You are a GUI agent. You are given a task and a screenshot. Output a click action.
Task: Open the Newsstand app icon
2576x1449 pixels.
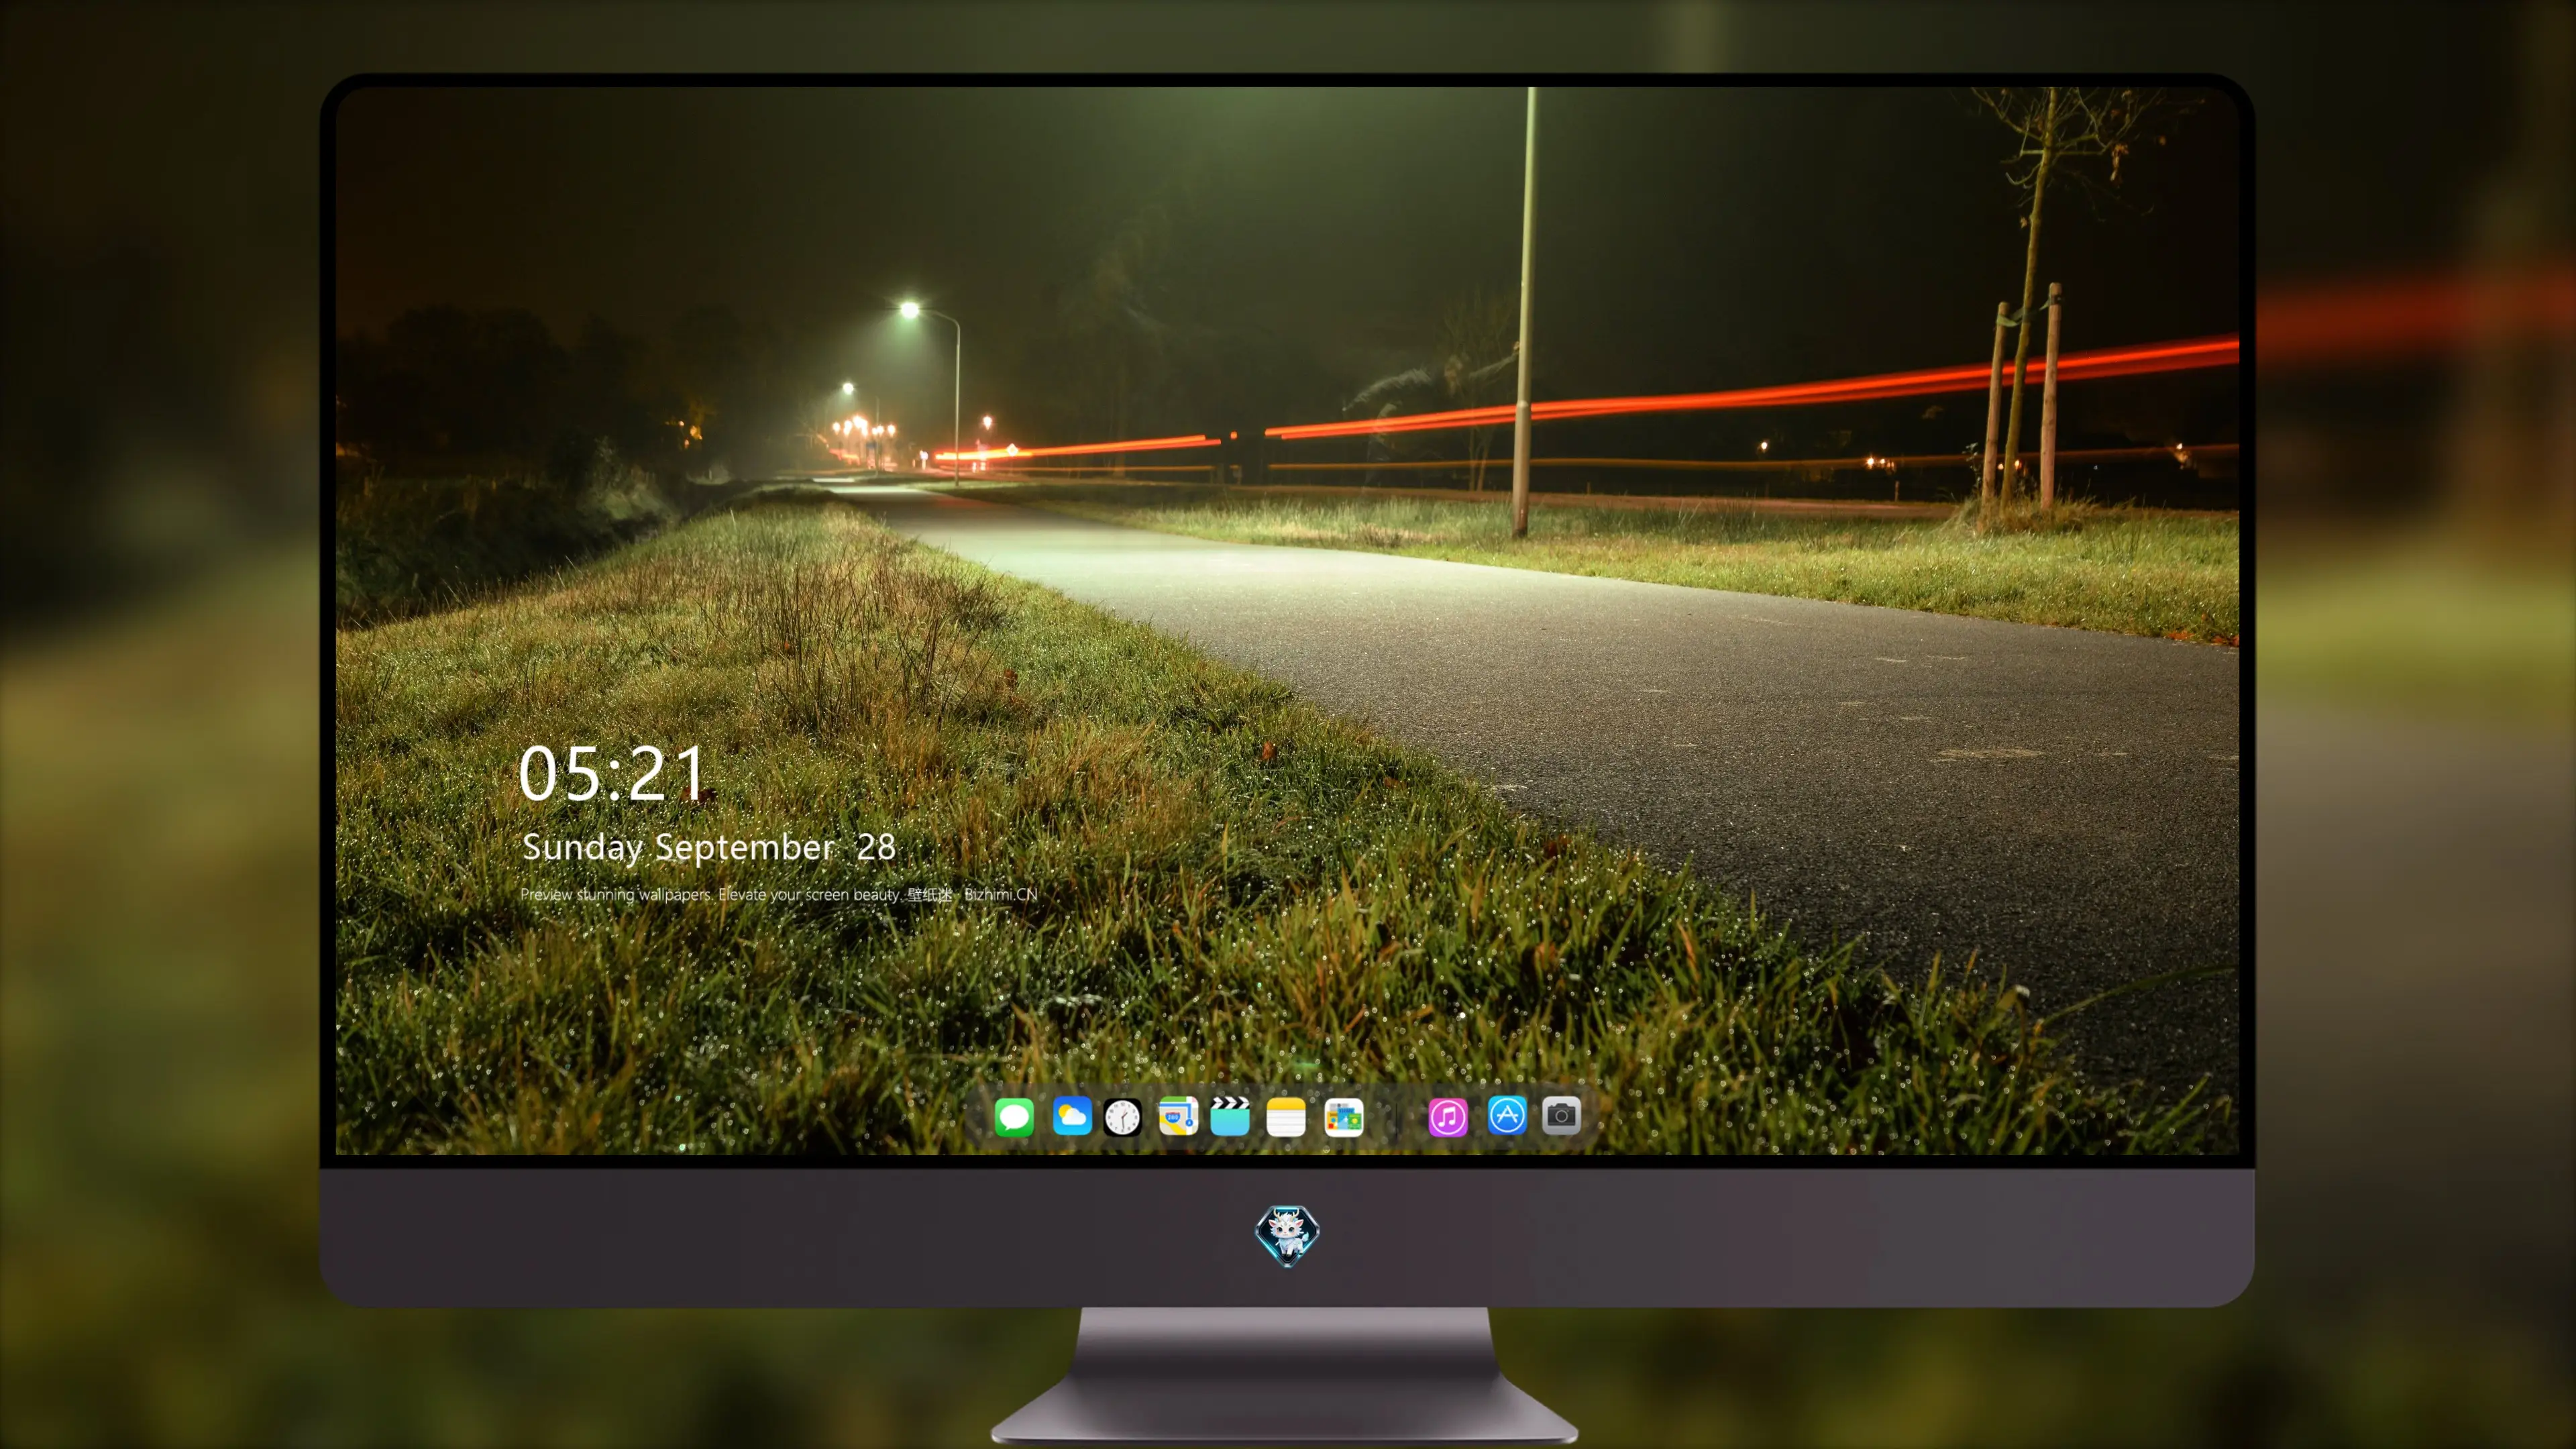pos(1344,1116)
